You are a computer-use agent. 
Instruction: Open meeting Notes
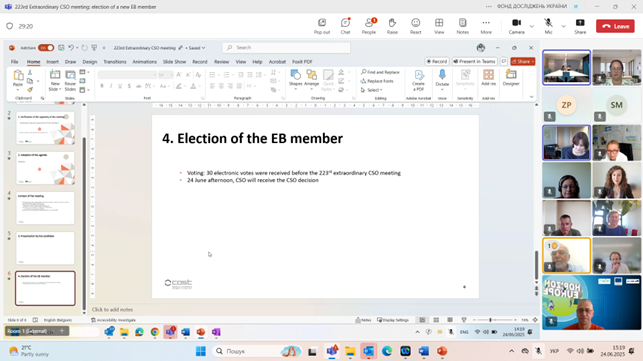463,26
